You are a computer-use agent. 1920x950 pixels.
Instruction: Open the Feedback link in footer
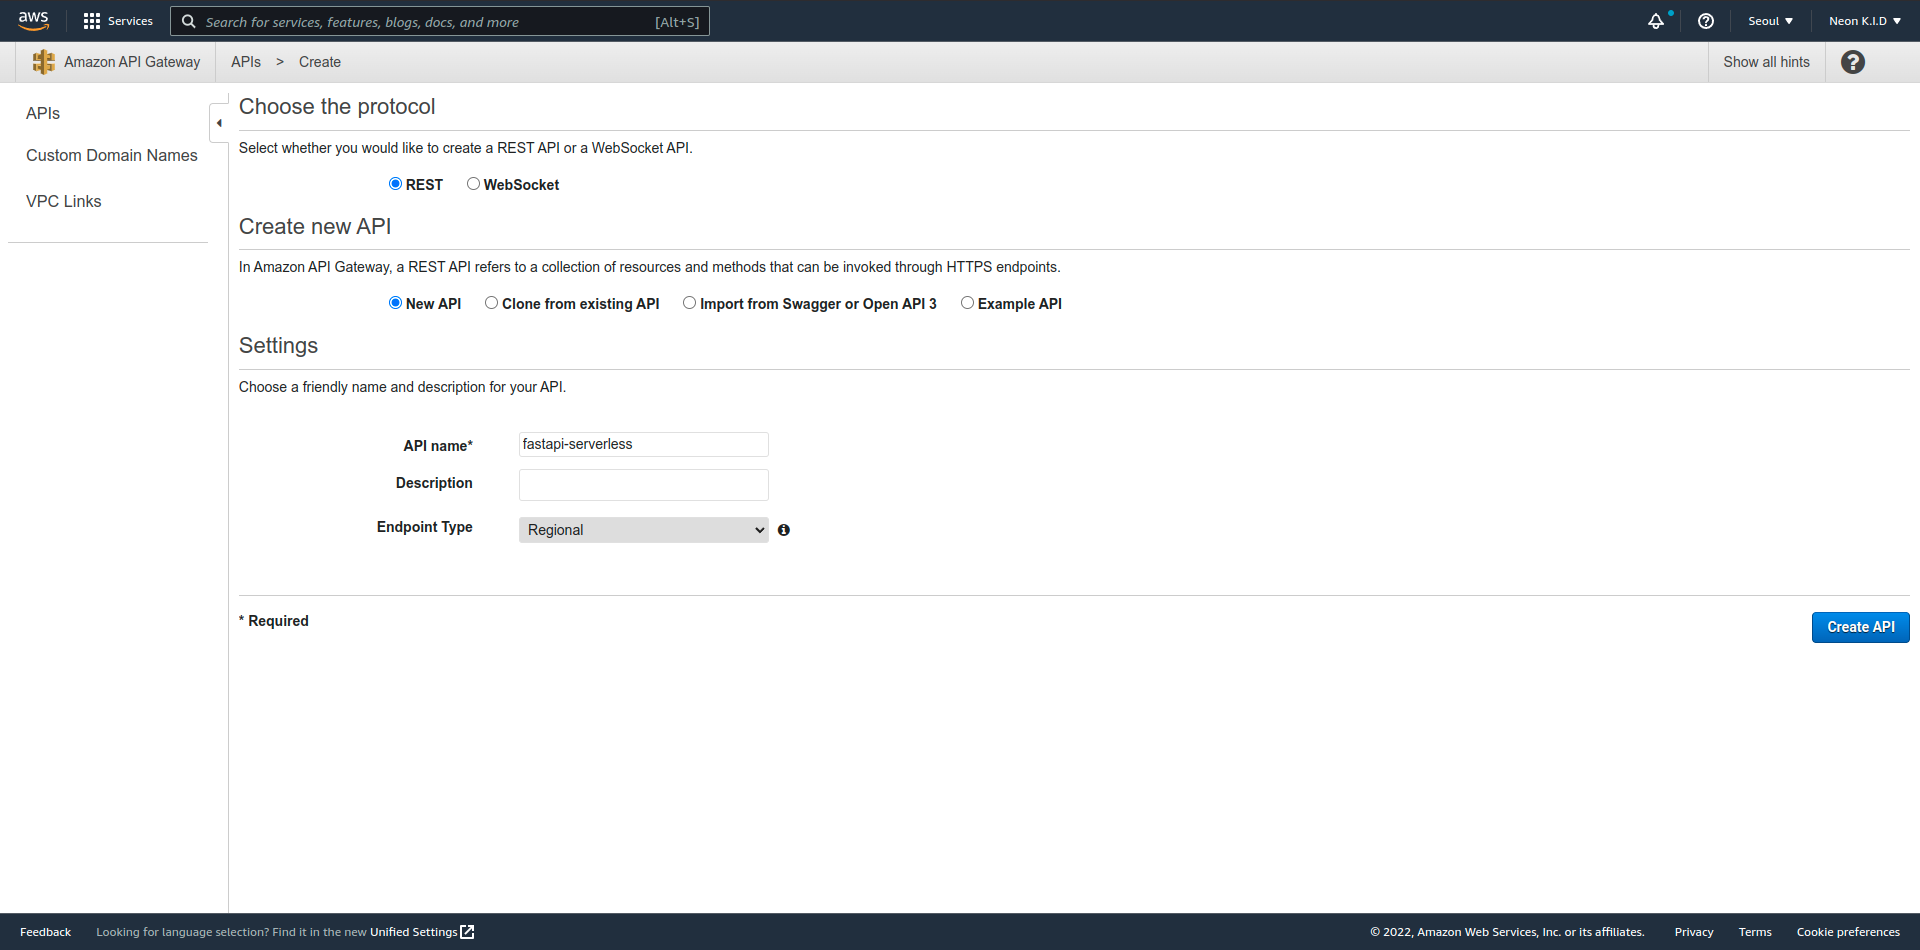(45, 932)
